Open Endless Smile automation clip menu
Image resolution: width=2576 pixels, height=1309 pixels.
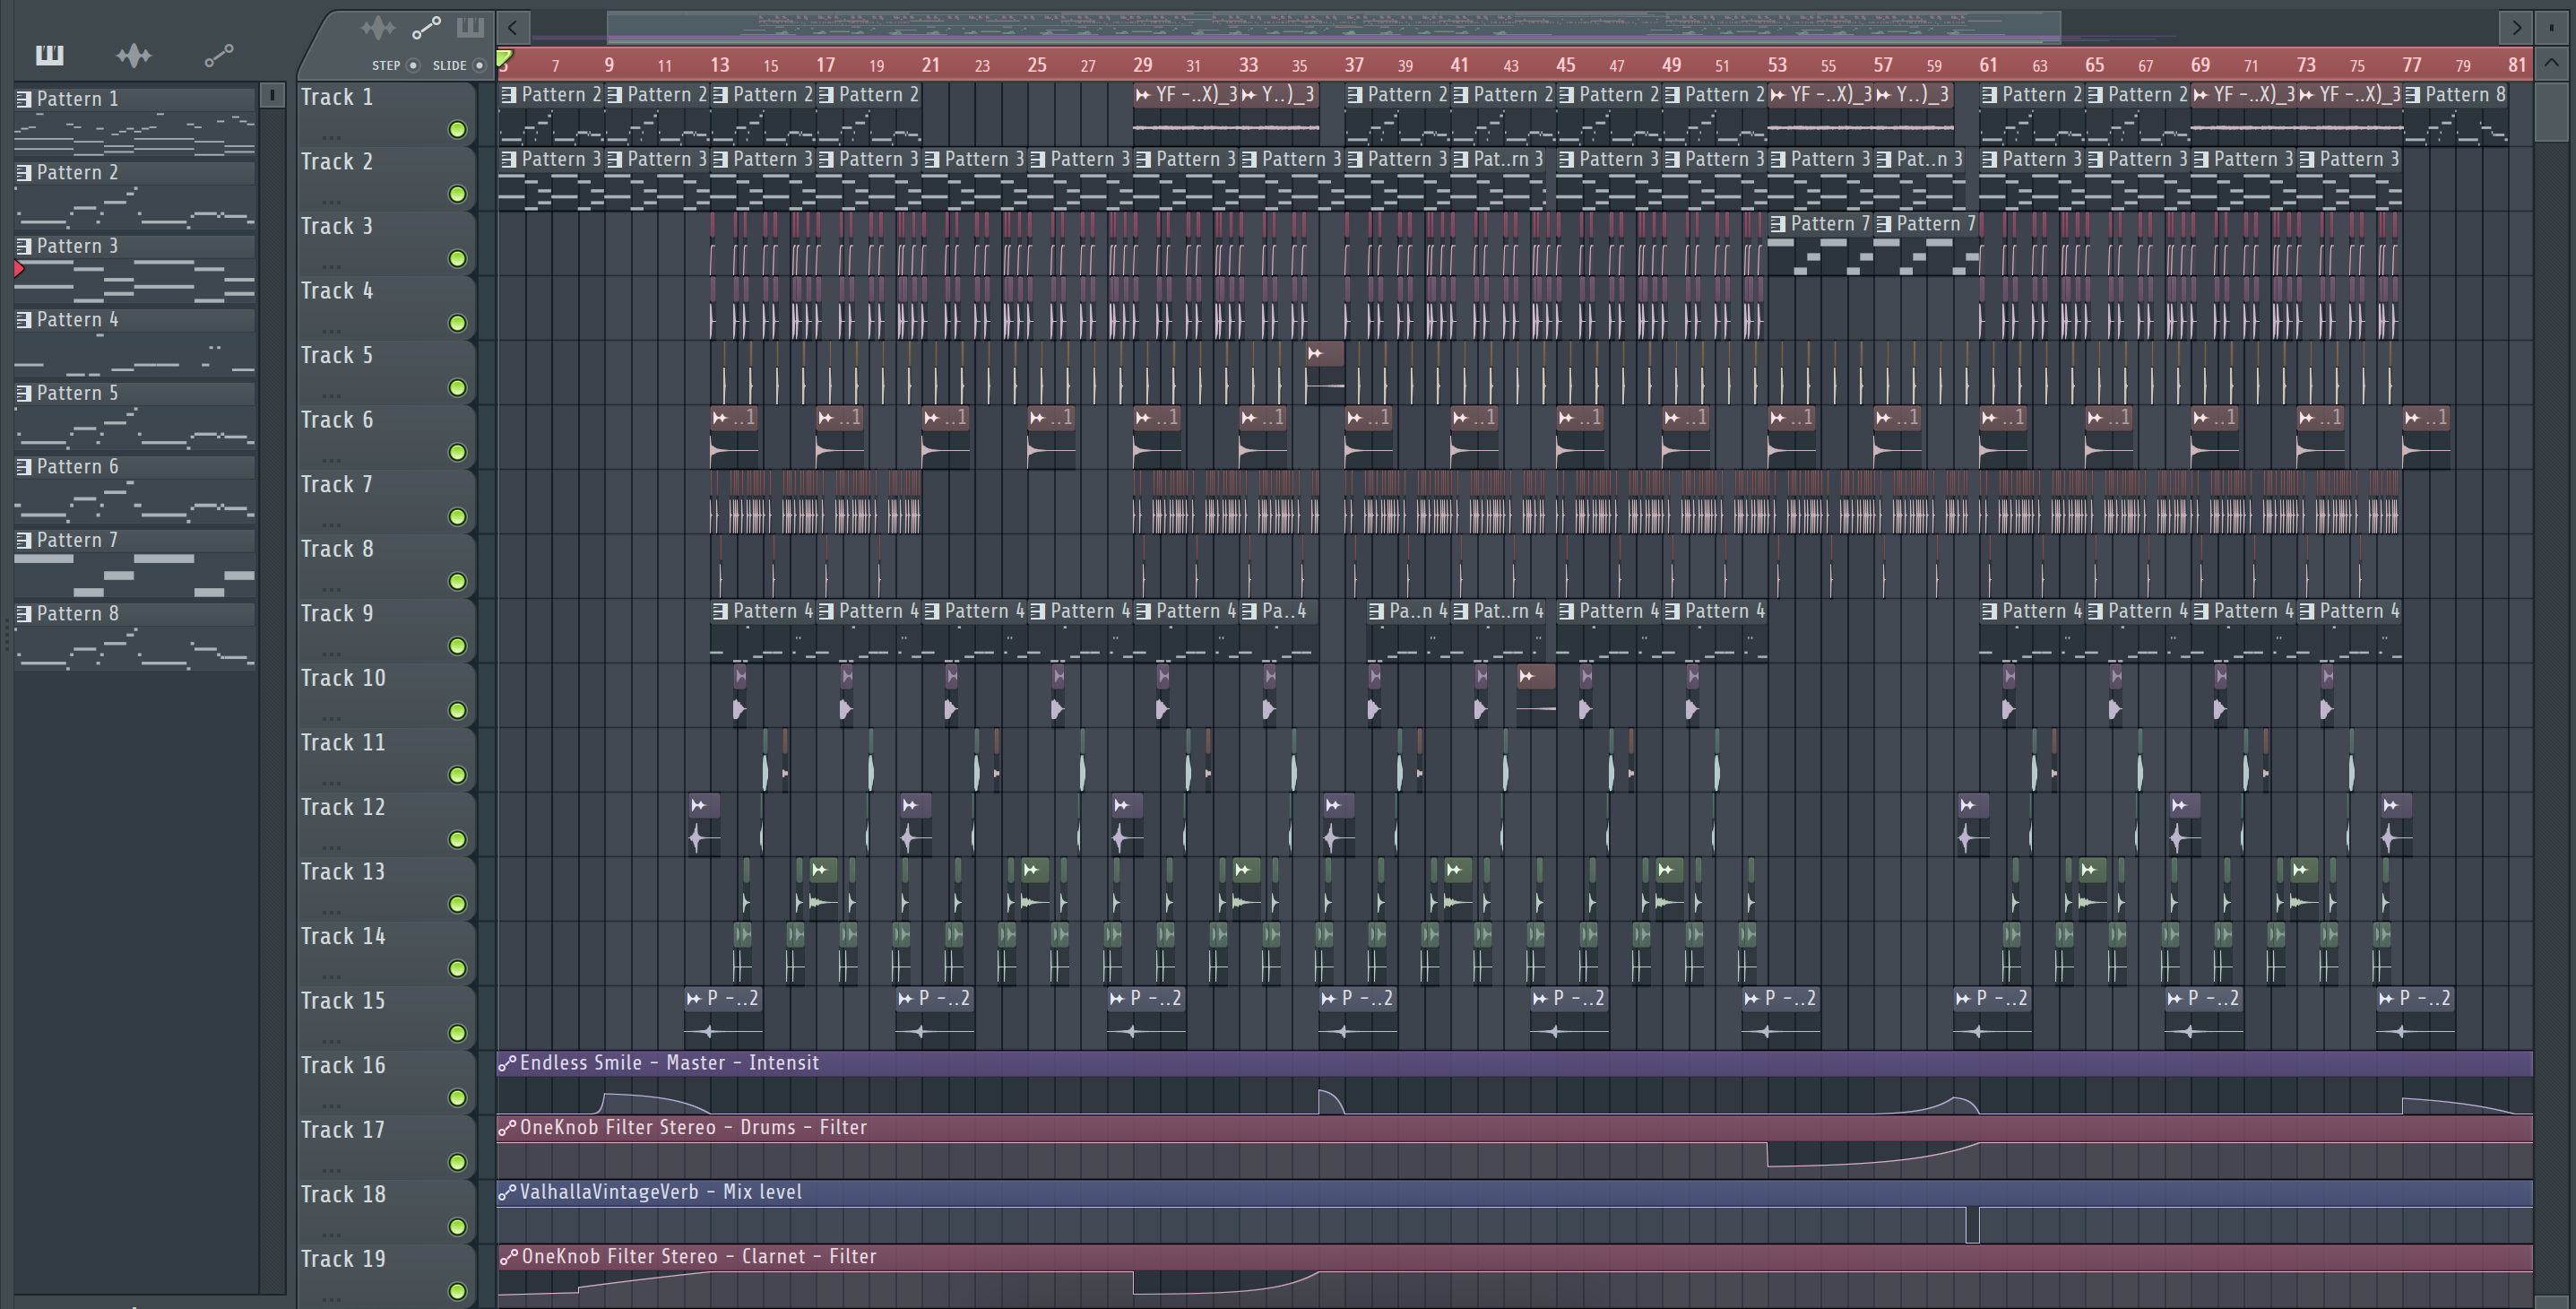(507, 1063)
